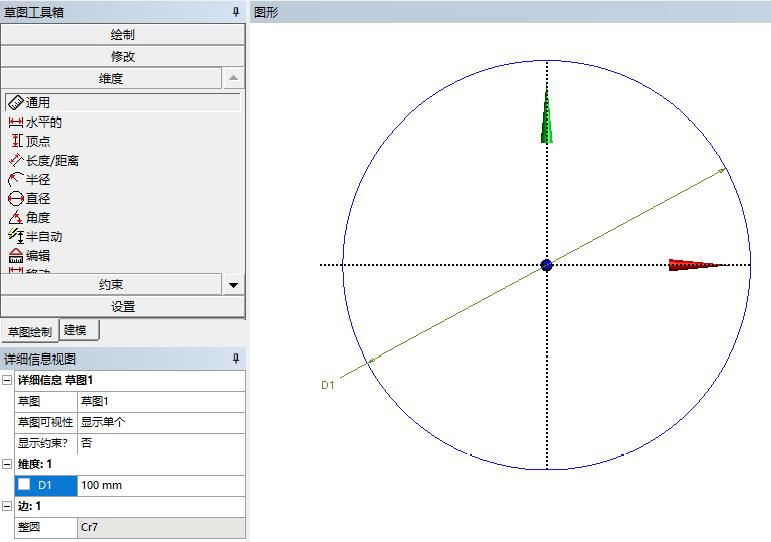
Task: Choose the 角度 angle dimension tool
Action: pos(37,217)
